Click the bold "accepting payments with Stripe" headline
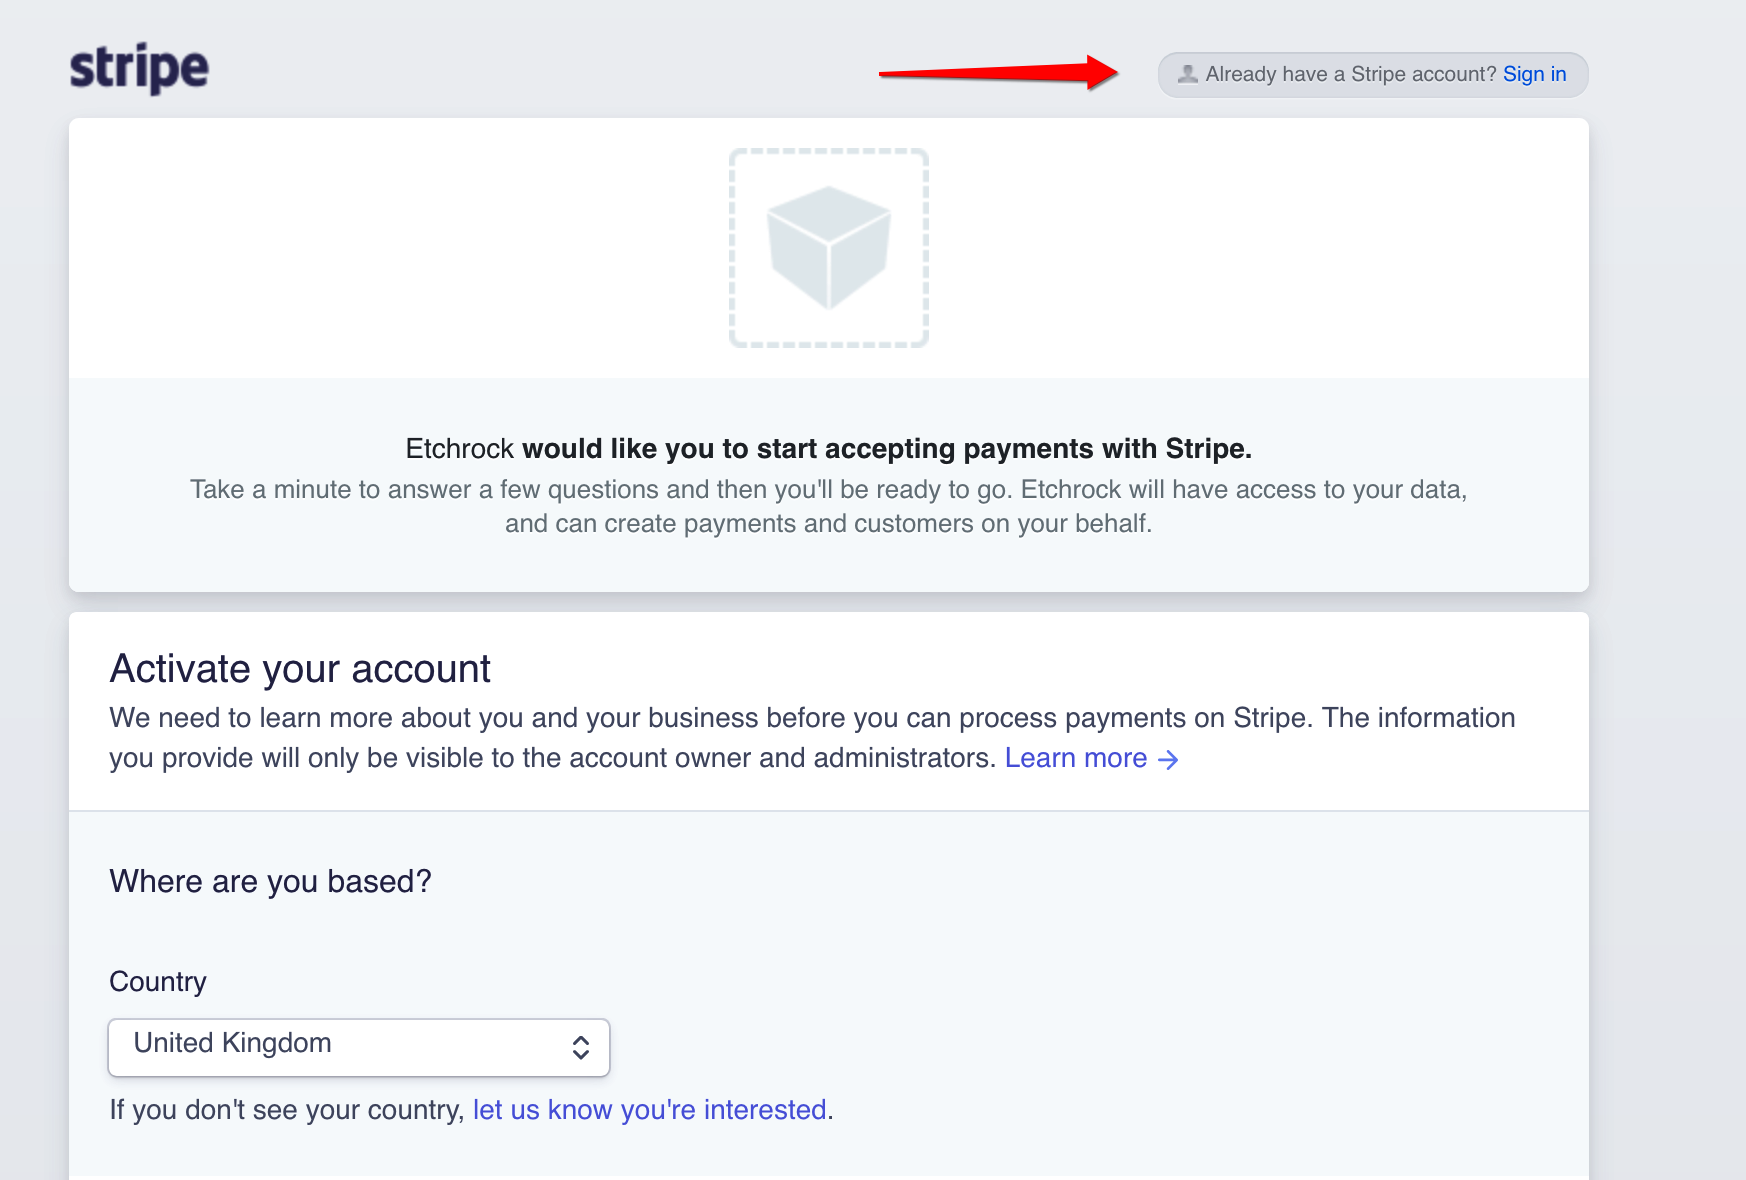1746x1180 pixels. 886,449
